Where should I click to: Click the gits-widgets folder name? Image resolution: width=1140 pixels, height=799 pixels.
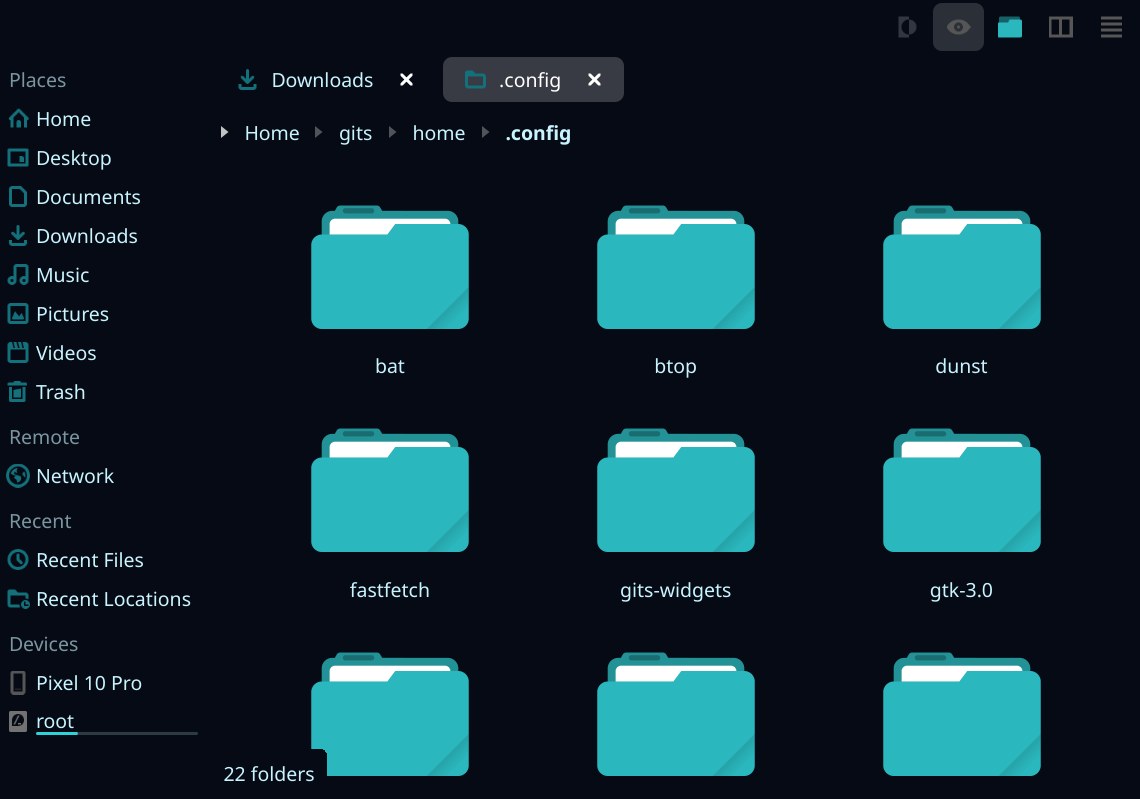pos(675,590)
